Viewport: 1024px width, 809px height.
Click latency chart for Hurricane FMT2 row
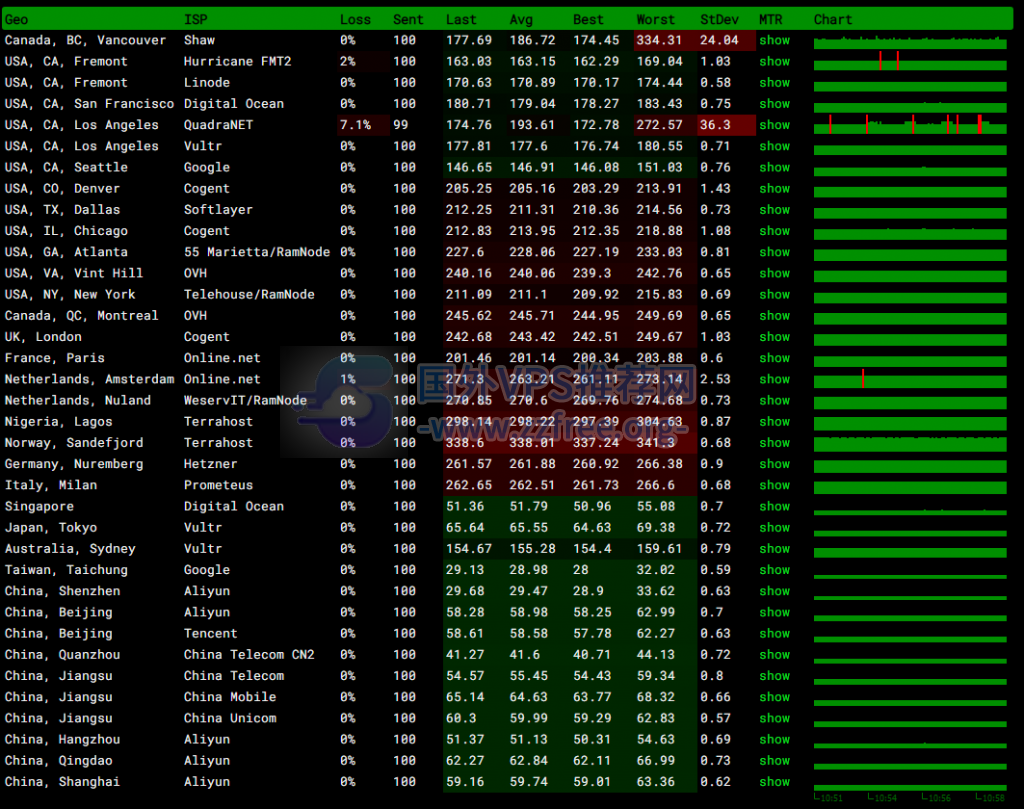[x=910, y=61]
